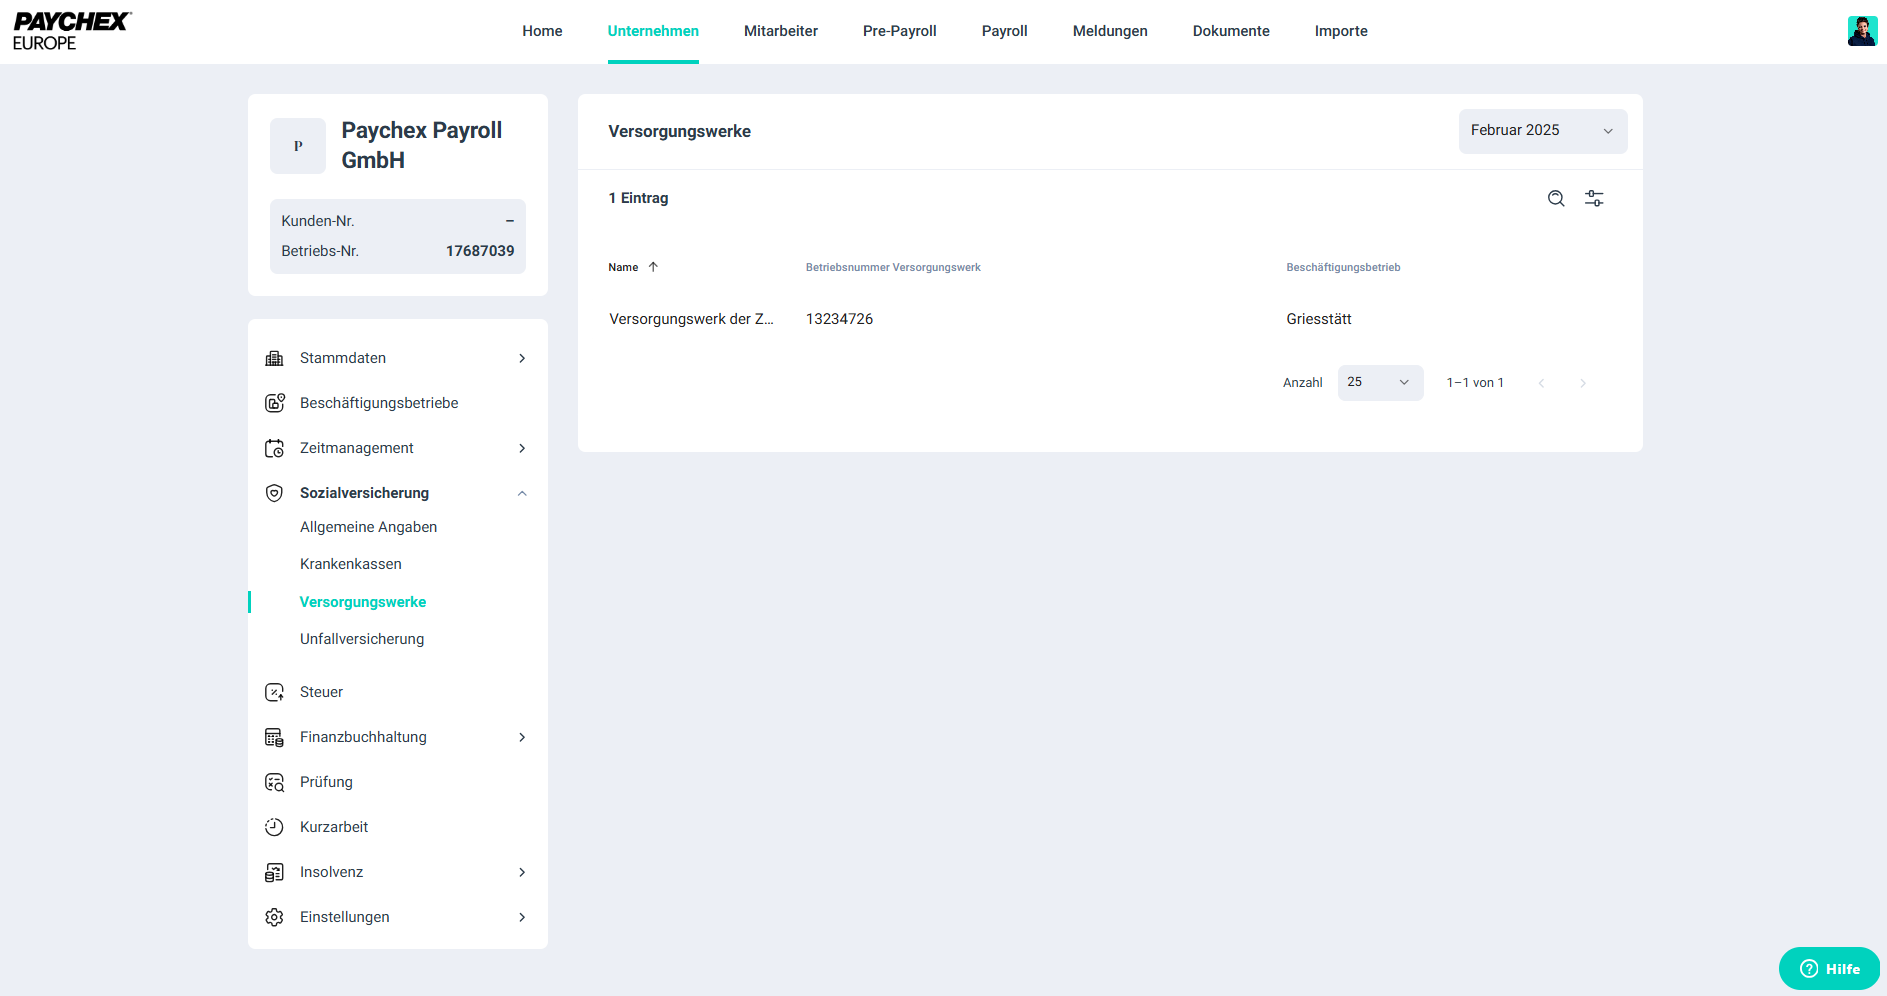Go to Krankenkassen submenu link
Viewport: 1887px width, 996px height.
point(351,564)
